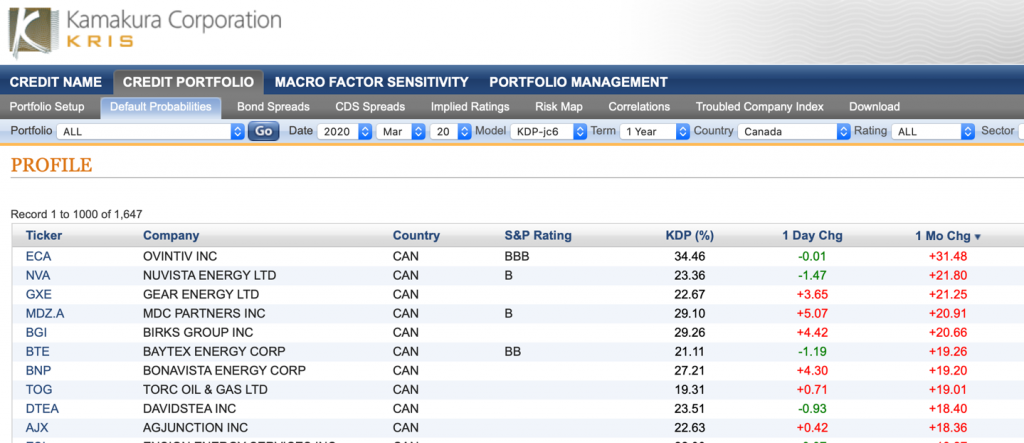This screenshot has height=443, width=1024.
Task: Open the Rating ALL dropdown
Action: 933,131
